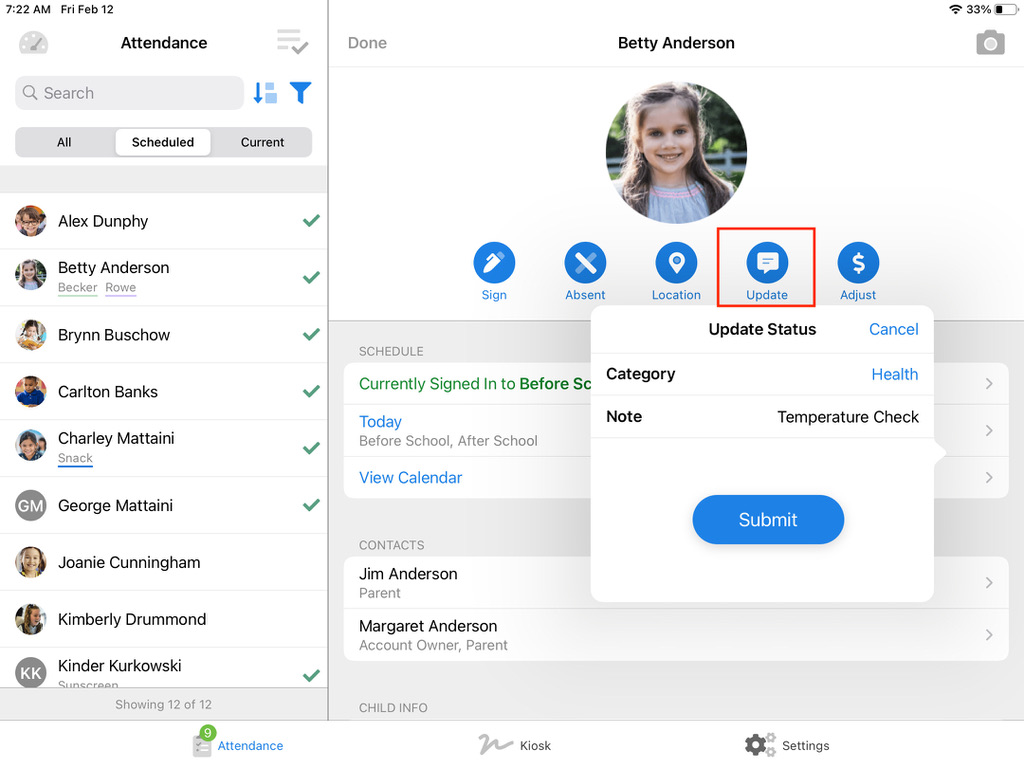Toggle Alex Dunphy's attendance checkmark
This screenshot has width=1024, height=768.
pos(312,221)
